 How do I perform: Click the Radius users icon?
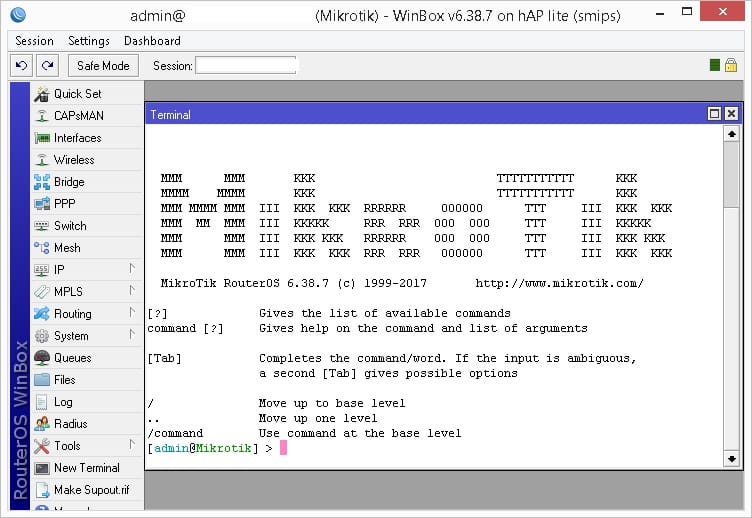click(x=42, y=424)
